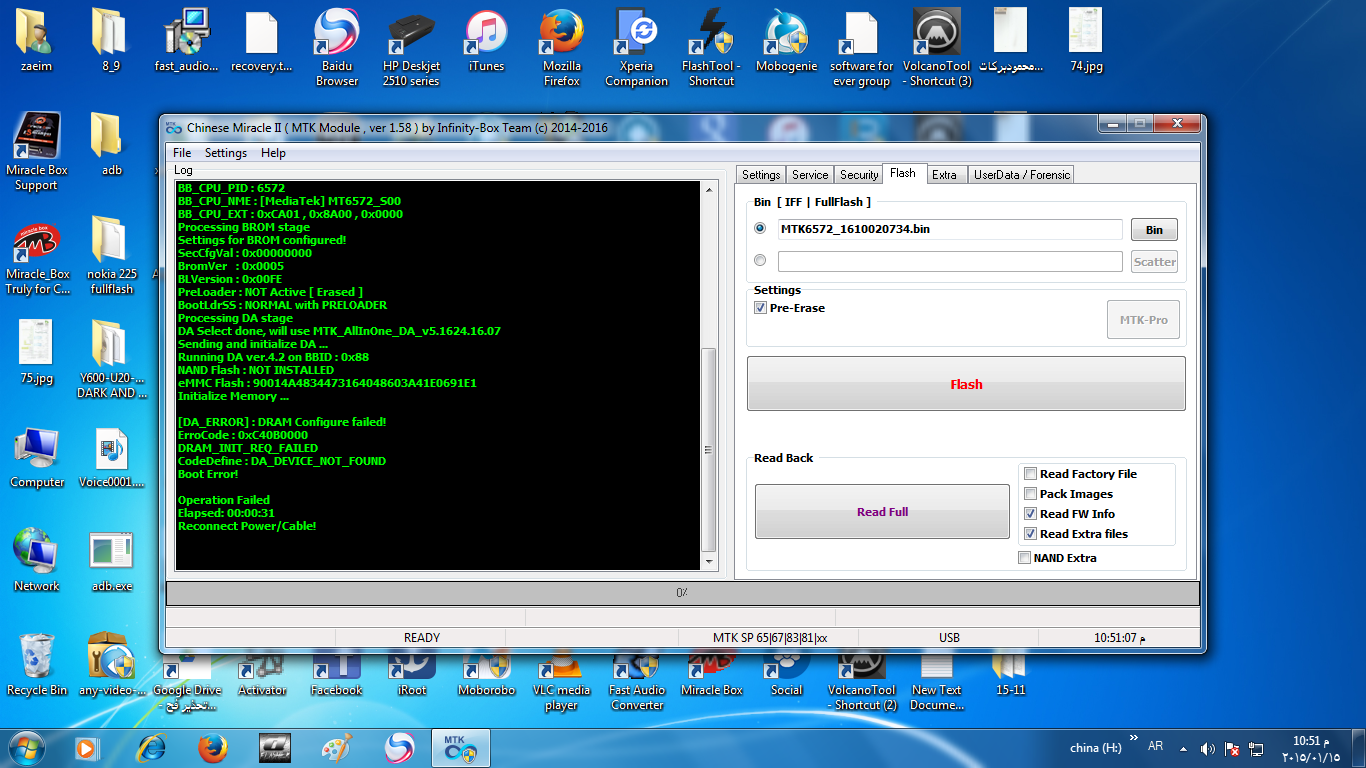Viewport: 1366px width, 768px height.
Task: Select the Scatter file radio button
Action: [x=760, y=261]
